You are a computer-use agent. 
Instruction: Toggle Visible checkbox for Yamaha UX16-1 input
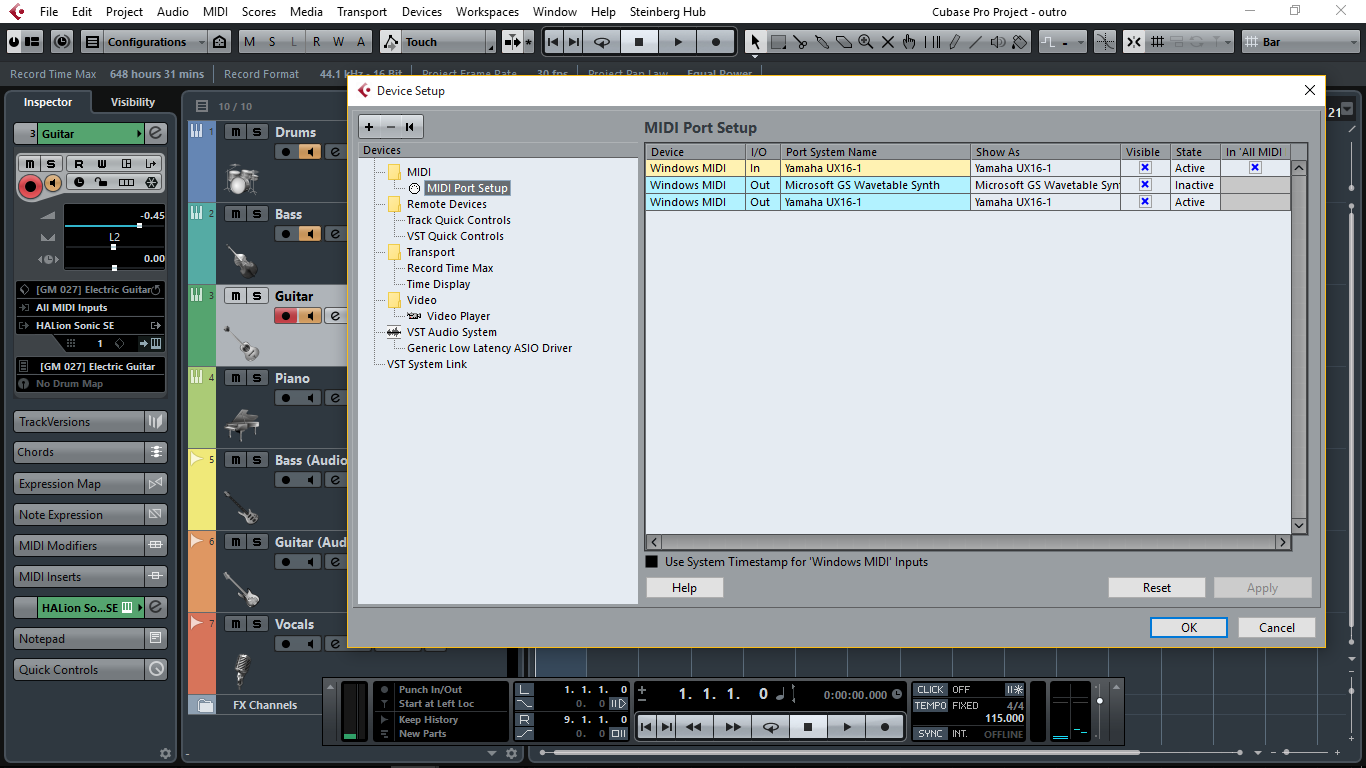(x=1145, y=168)
